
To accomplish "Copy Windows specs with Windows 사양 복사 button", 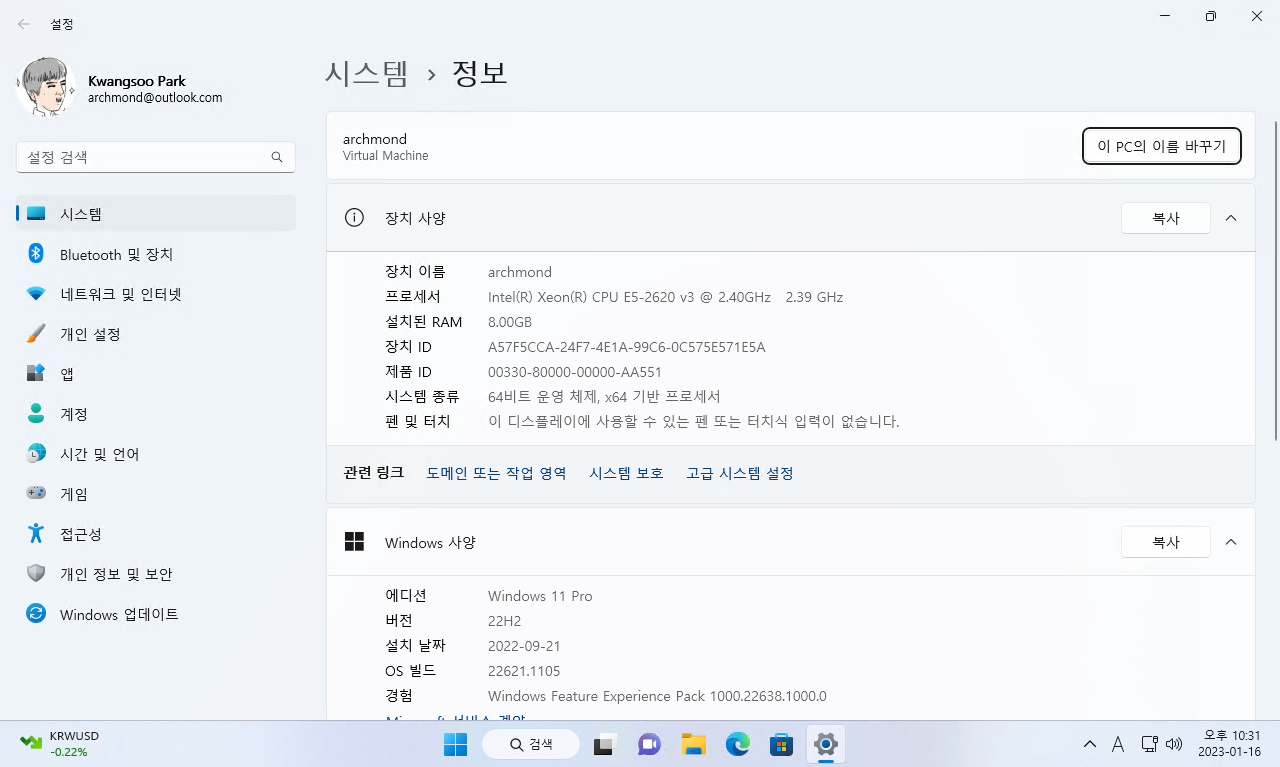I will pos(1166,542).
